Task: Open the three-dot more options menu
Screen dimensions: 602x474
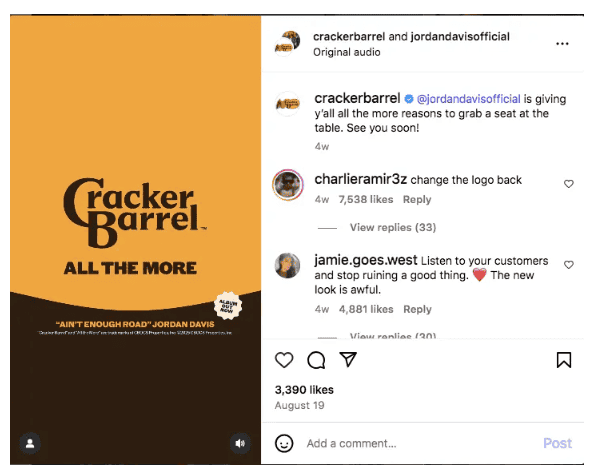Action: pyautogui.click(x=562, y=44)
